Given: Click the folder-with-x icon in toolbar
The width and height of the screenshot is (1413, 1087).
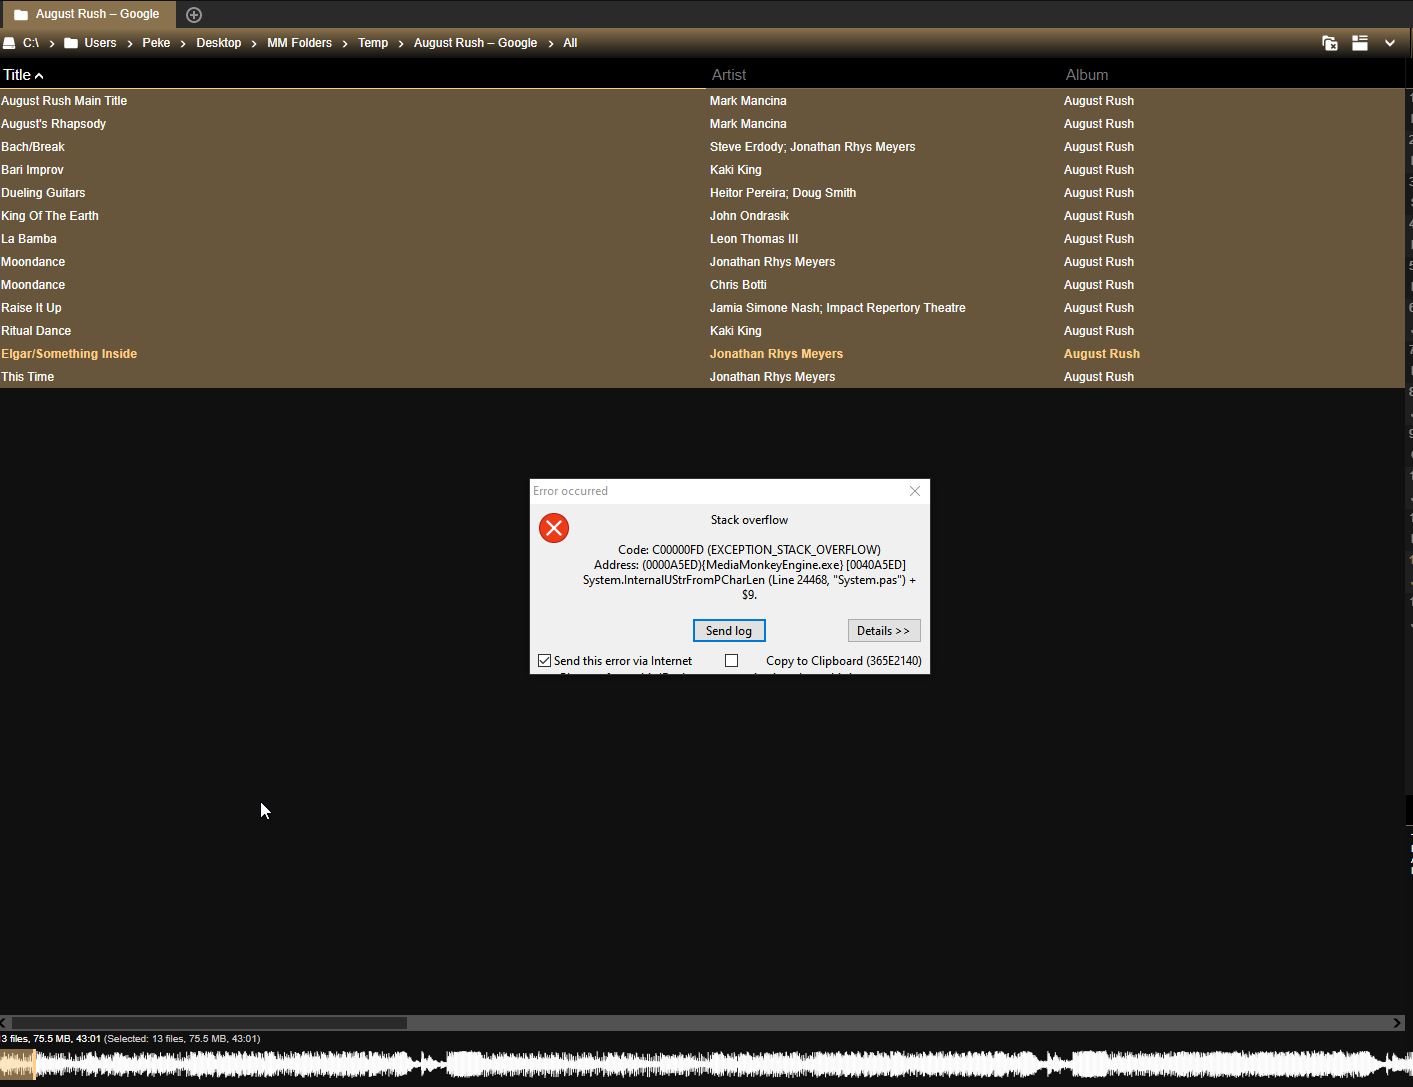Looking at the screenshot, I should point(1330,43).
